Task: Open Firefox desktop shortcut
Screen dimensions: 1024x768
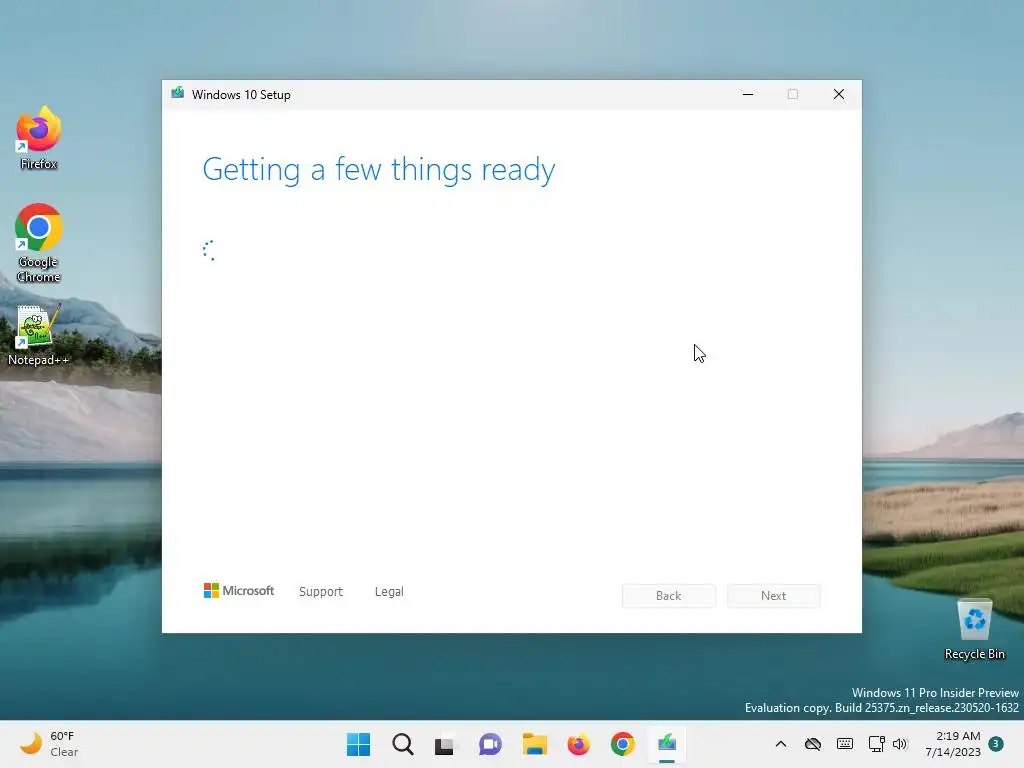Action: [x=39, y=138]
